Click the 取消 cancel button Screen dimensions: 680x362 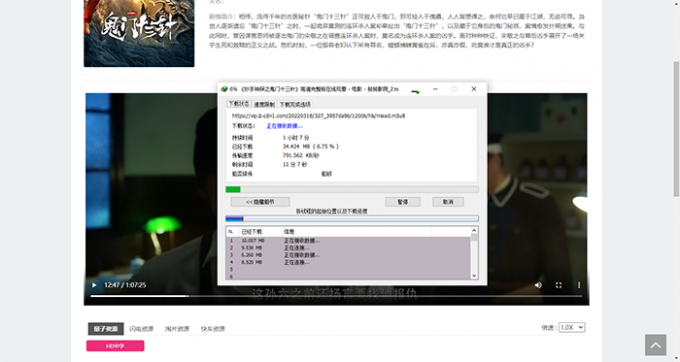pos(448,202)
